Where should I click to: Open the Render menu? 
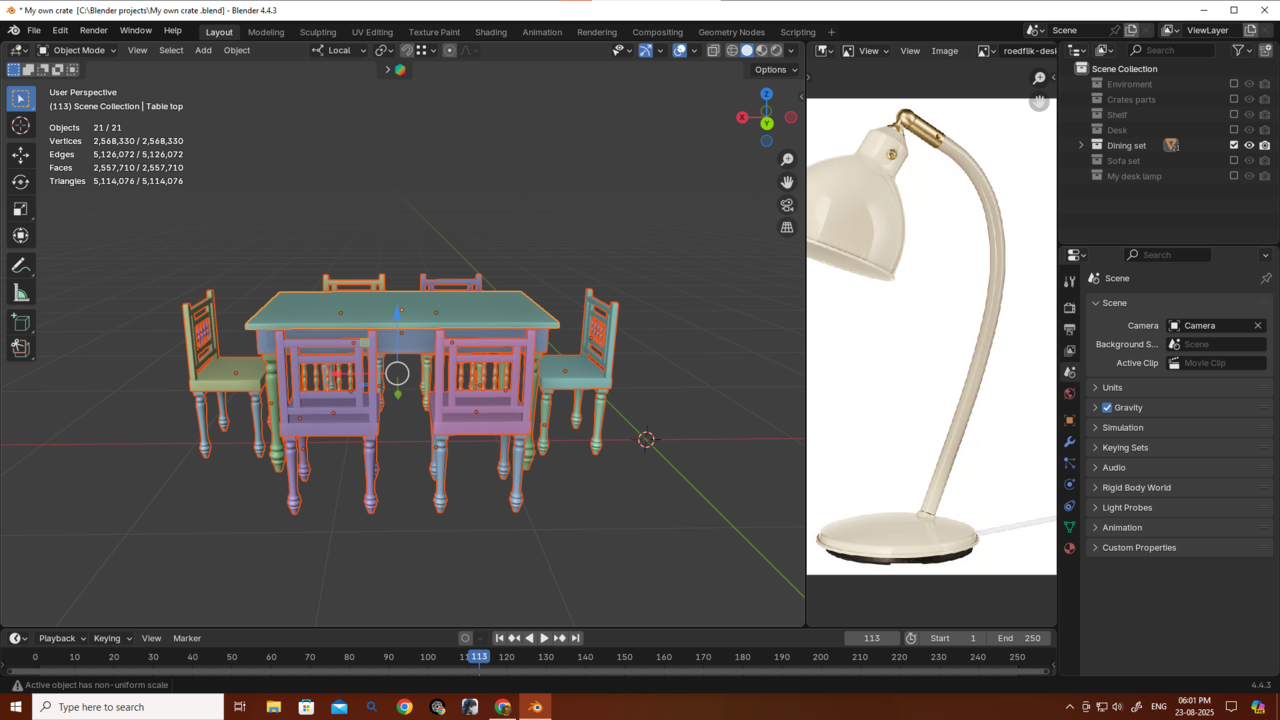tap(93, 31)
